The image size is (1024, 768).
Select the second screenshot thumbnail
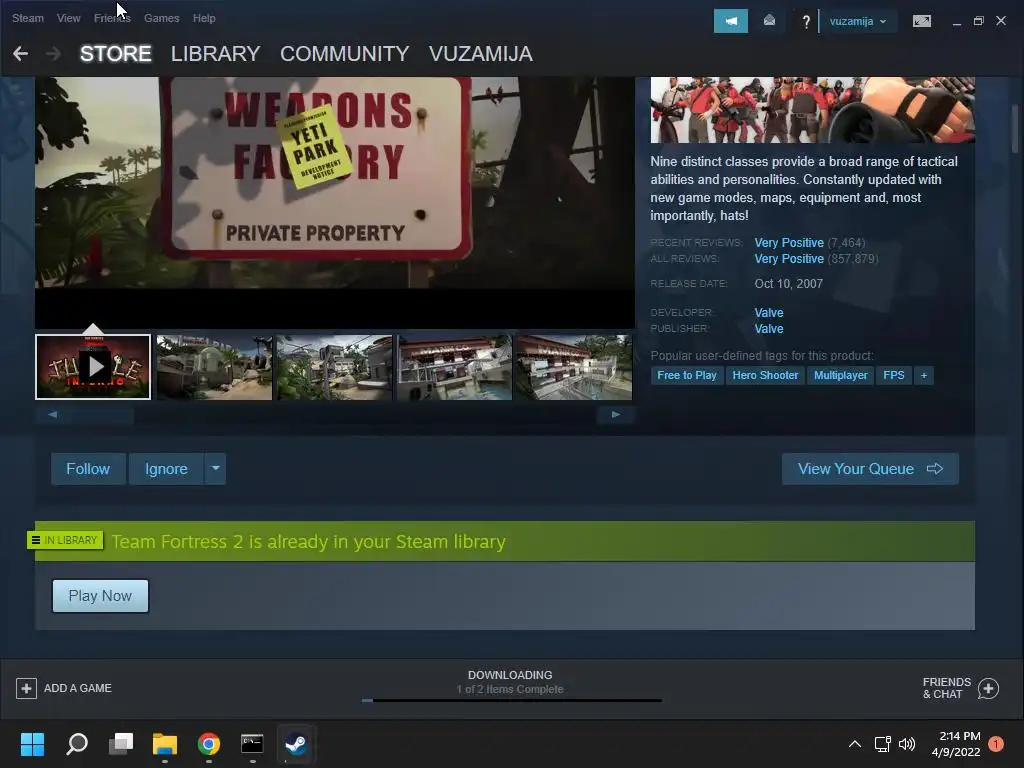pos(214,367)
